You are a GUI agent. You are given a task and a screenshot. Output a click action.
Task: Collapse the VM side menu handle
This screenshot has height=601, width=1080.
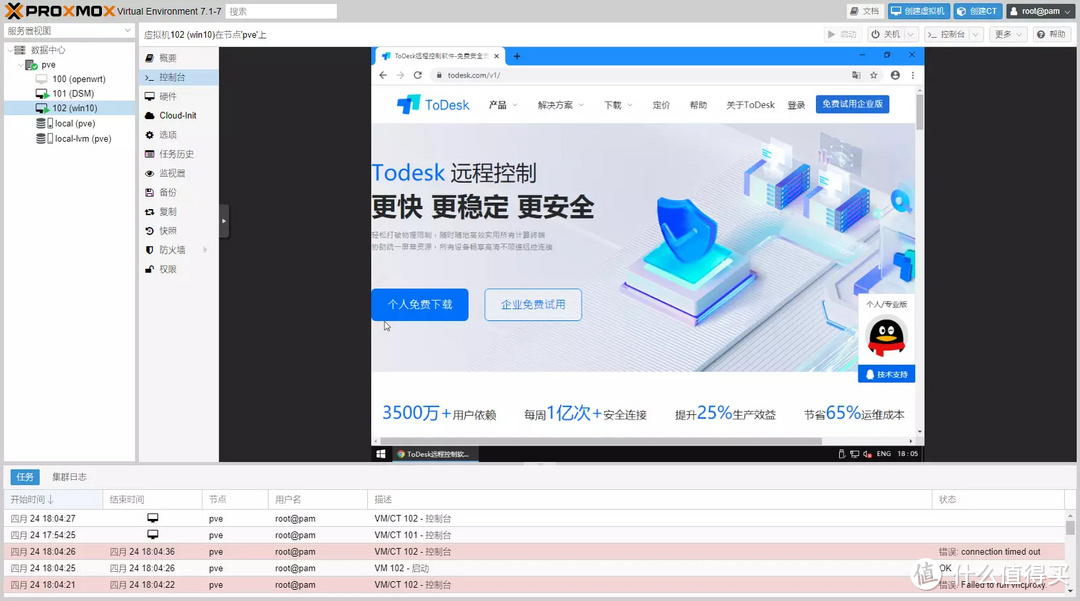(224, 221)
